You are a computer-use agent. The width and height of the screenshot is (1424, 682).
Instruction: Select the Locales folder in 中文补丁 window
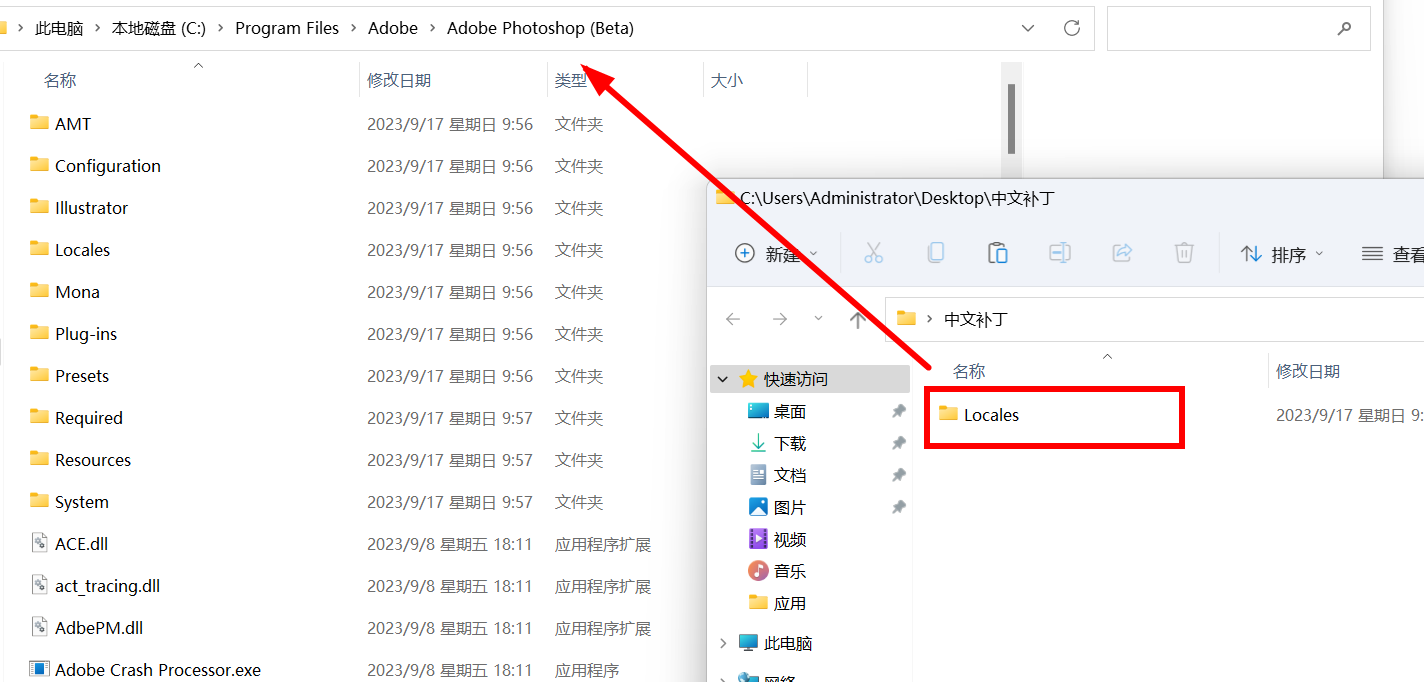click(991, 415)
